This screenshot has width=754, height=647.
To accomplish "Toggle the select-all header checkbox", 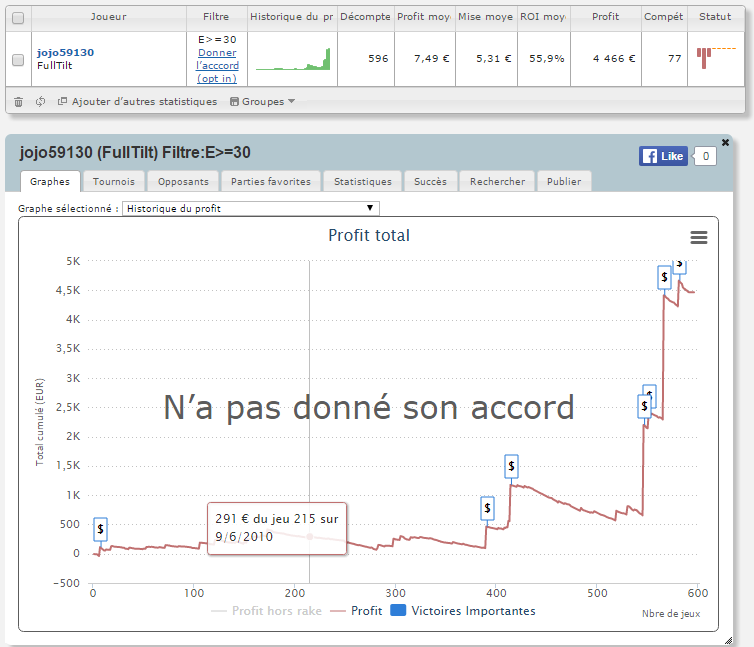I will (x=17, y=17).
